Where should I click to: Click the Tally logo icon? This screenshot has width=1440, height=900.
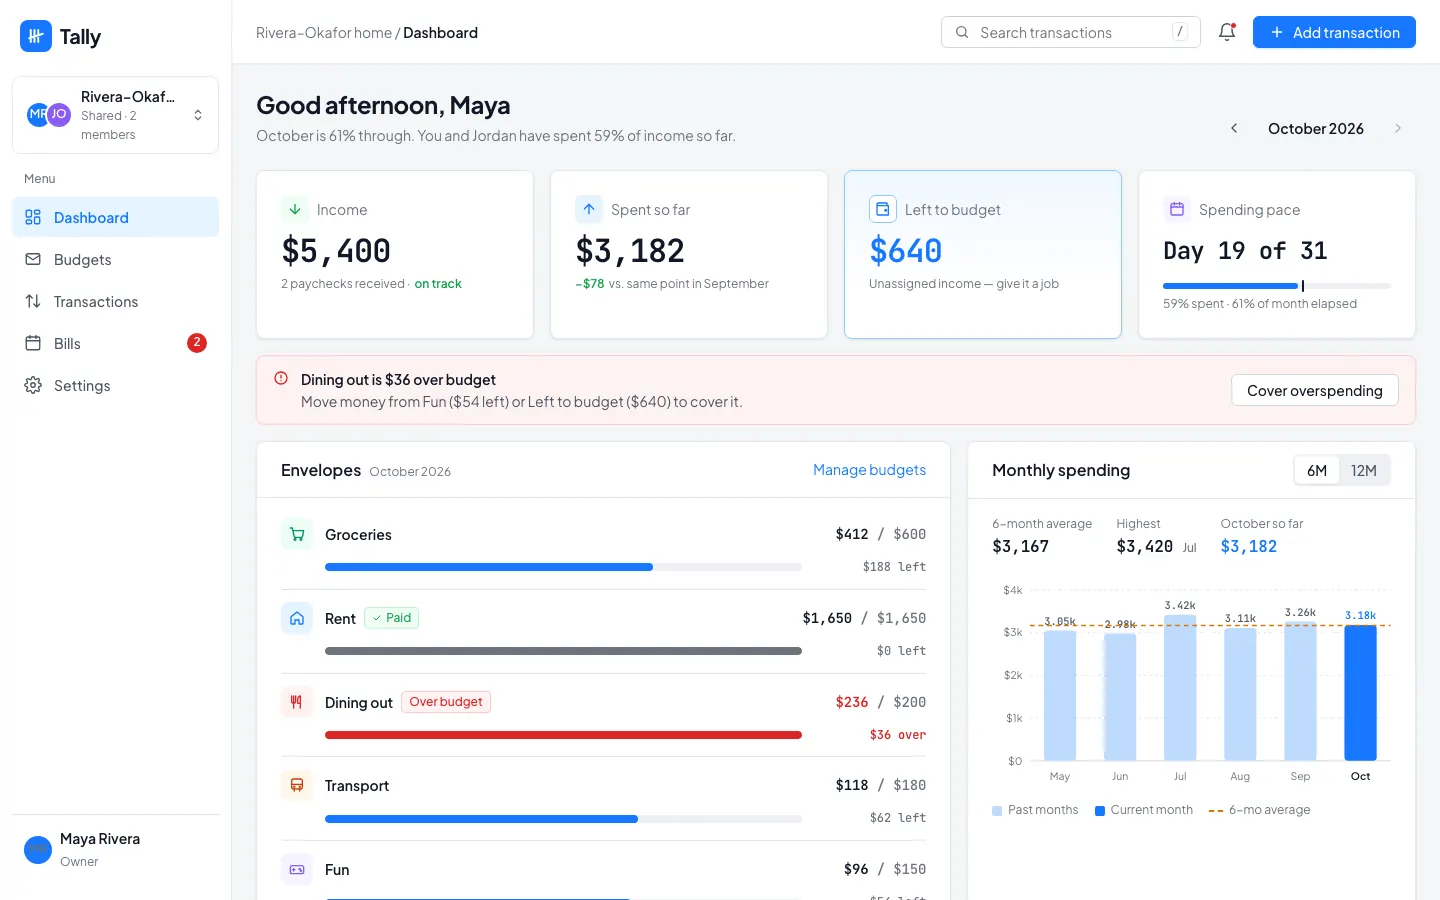[36, 36]
